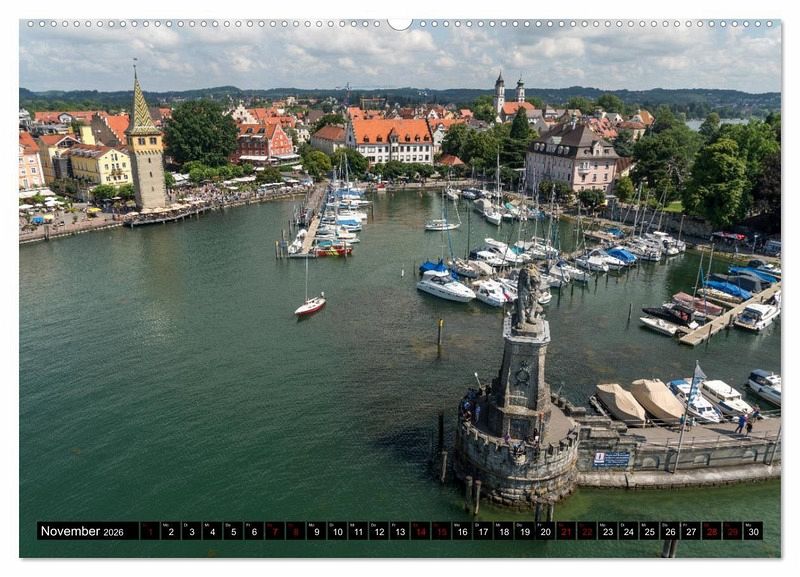
Task: Click red Saturday date 28
Action: tap(712, 531)
